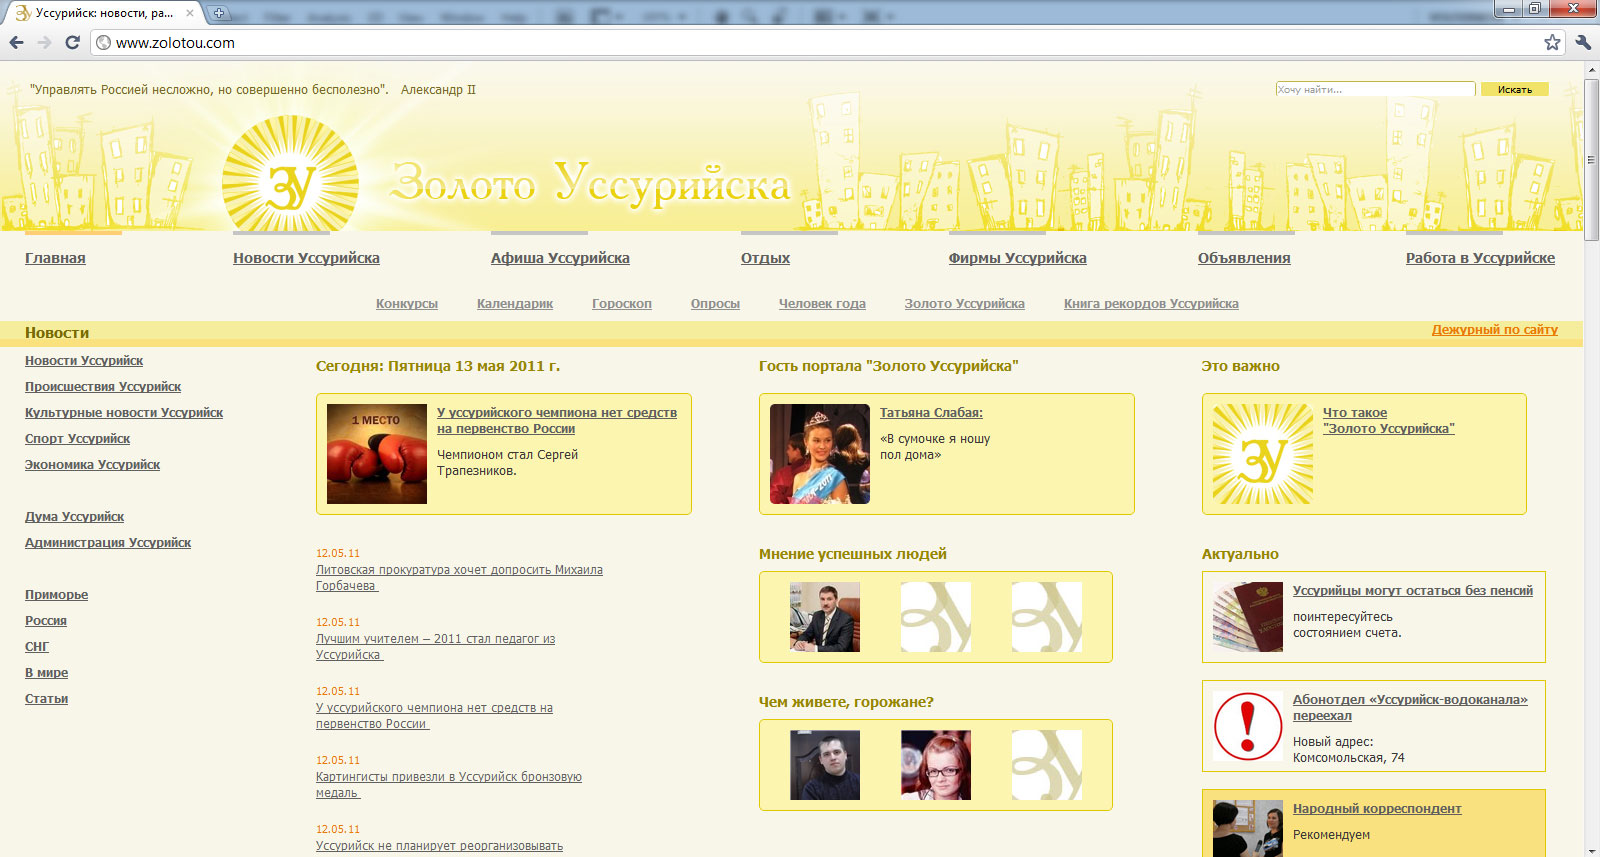
Task: Click the page vertical scrollbar thumb
Action: tap(1592, 160)
